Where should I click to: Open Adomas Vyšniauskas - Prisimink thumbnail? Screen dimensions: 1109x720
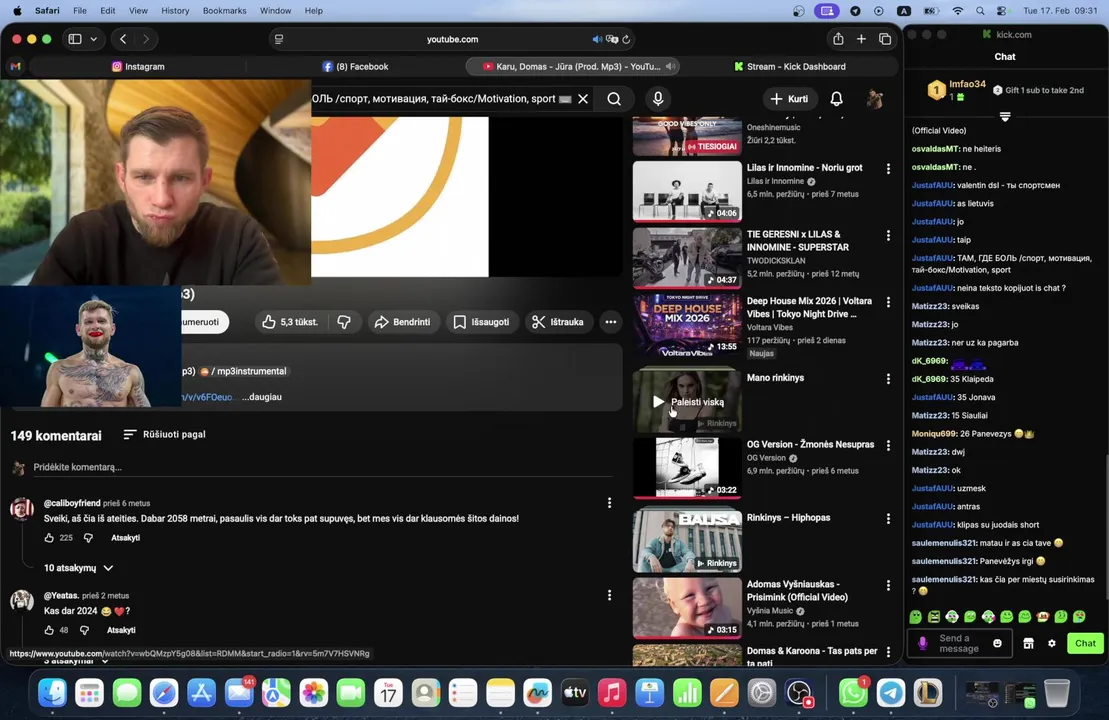(687, 608)
